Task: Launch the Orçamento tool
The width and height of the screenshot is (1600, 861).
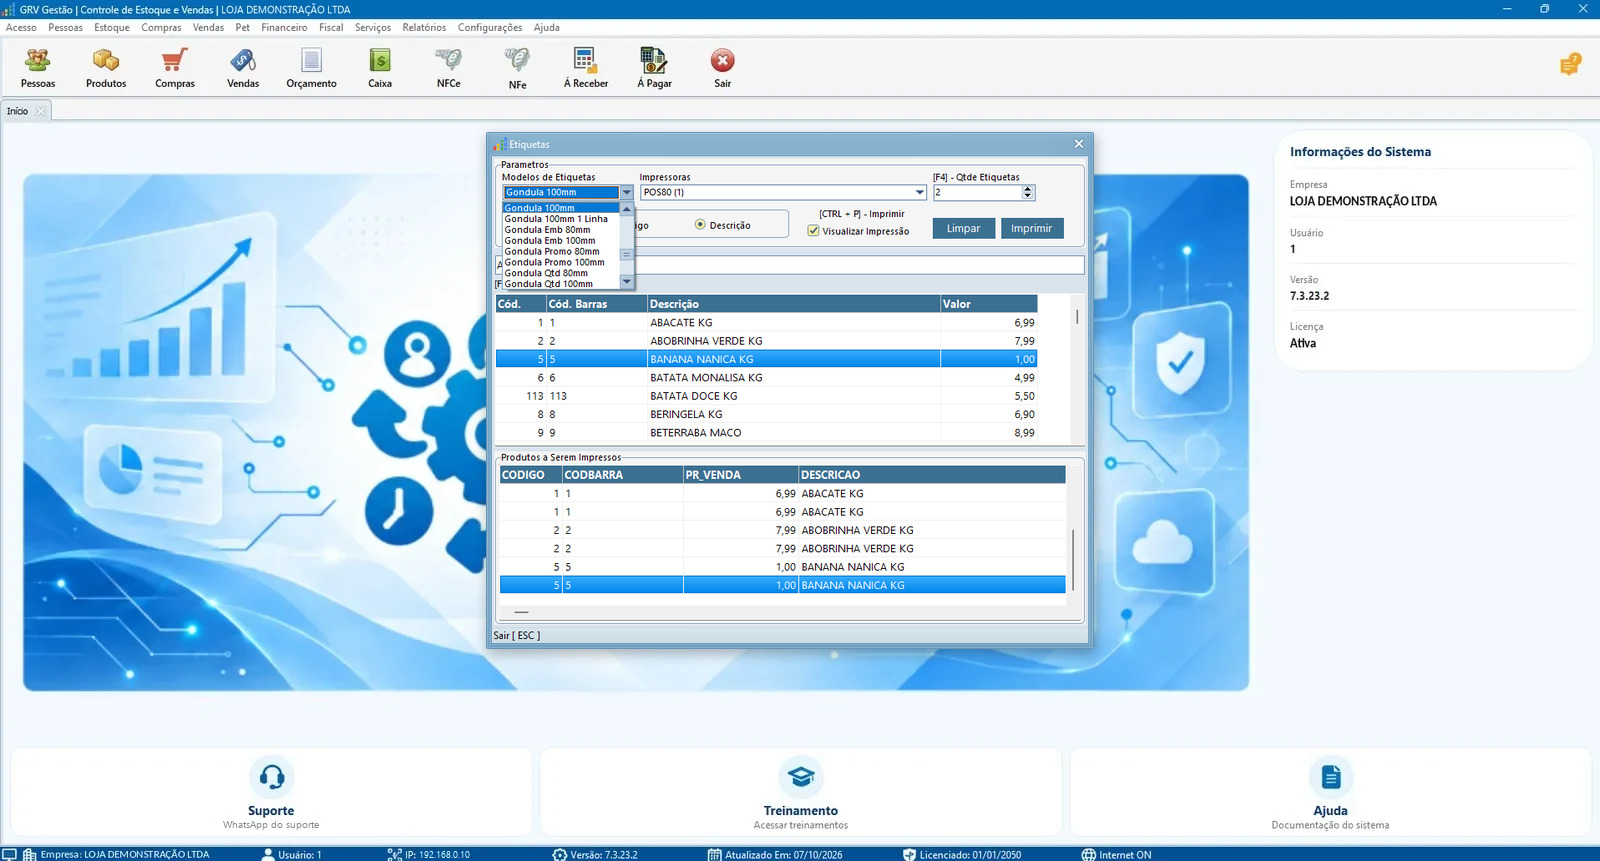Action: (312, 68)
